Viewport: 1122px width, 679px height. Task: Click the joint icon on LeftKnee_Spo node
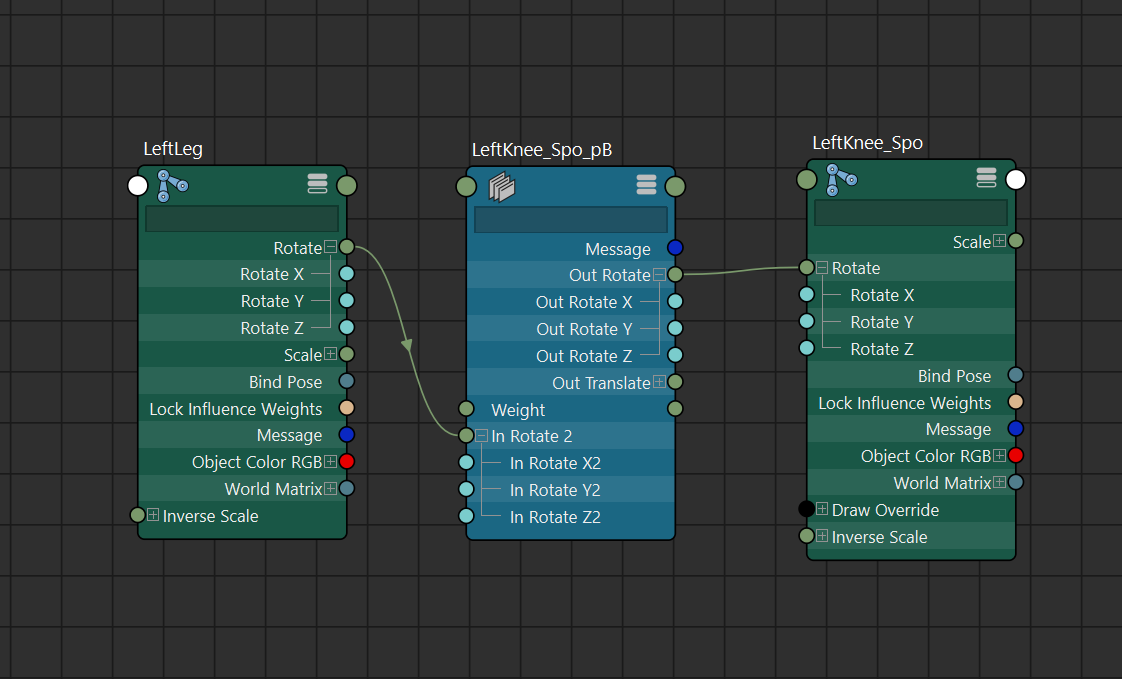(x=841, y=179)
